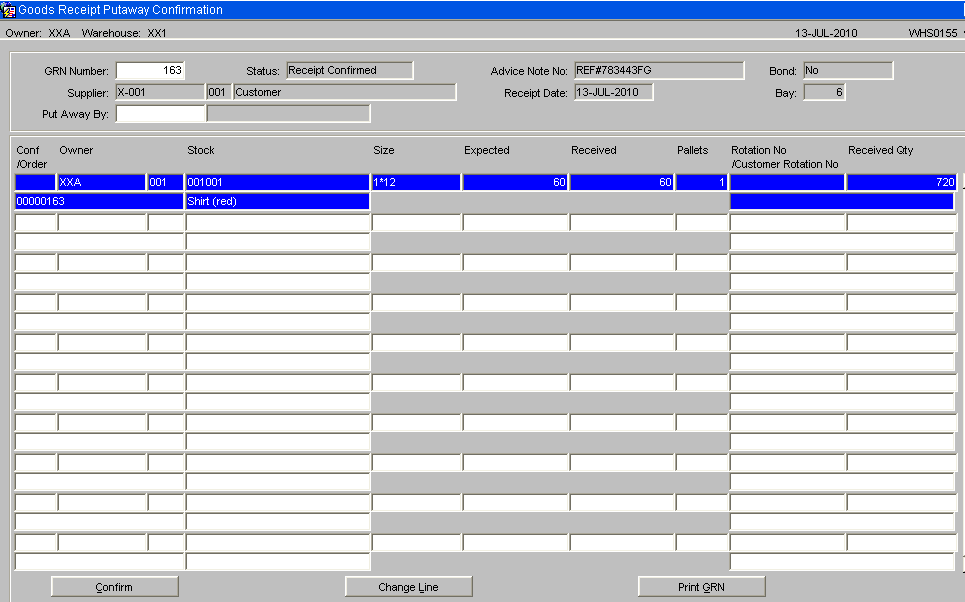Click the stock code cell 001001
The height and width of the screenshot is (602, 965).
(x=278, y=182)
